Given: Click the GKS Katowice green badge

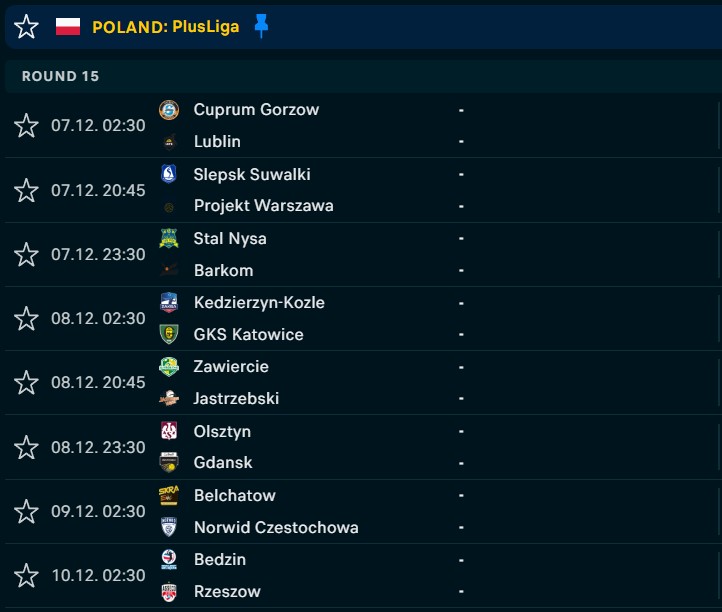Looking at the screenshot, I should (x=169, y=334).
